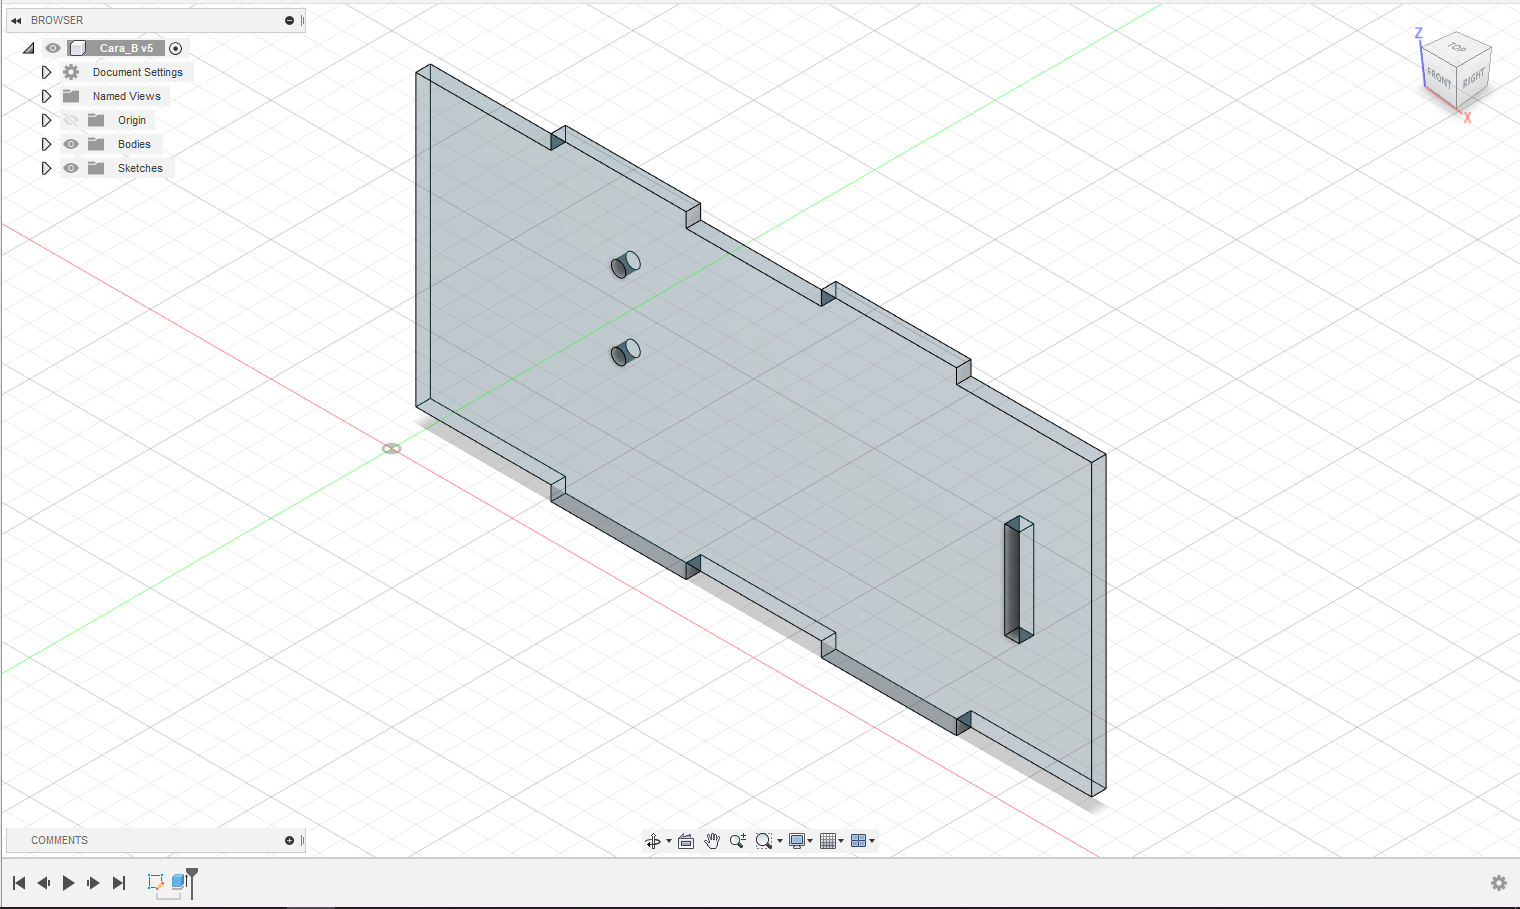Toggle visibility of Cara_B v5 component
The height and width of the screenshot is (909, 1520).
53,48
